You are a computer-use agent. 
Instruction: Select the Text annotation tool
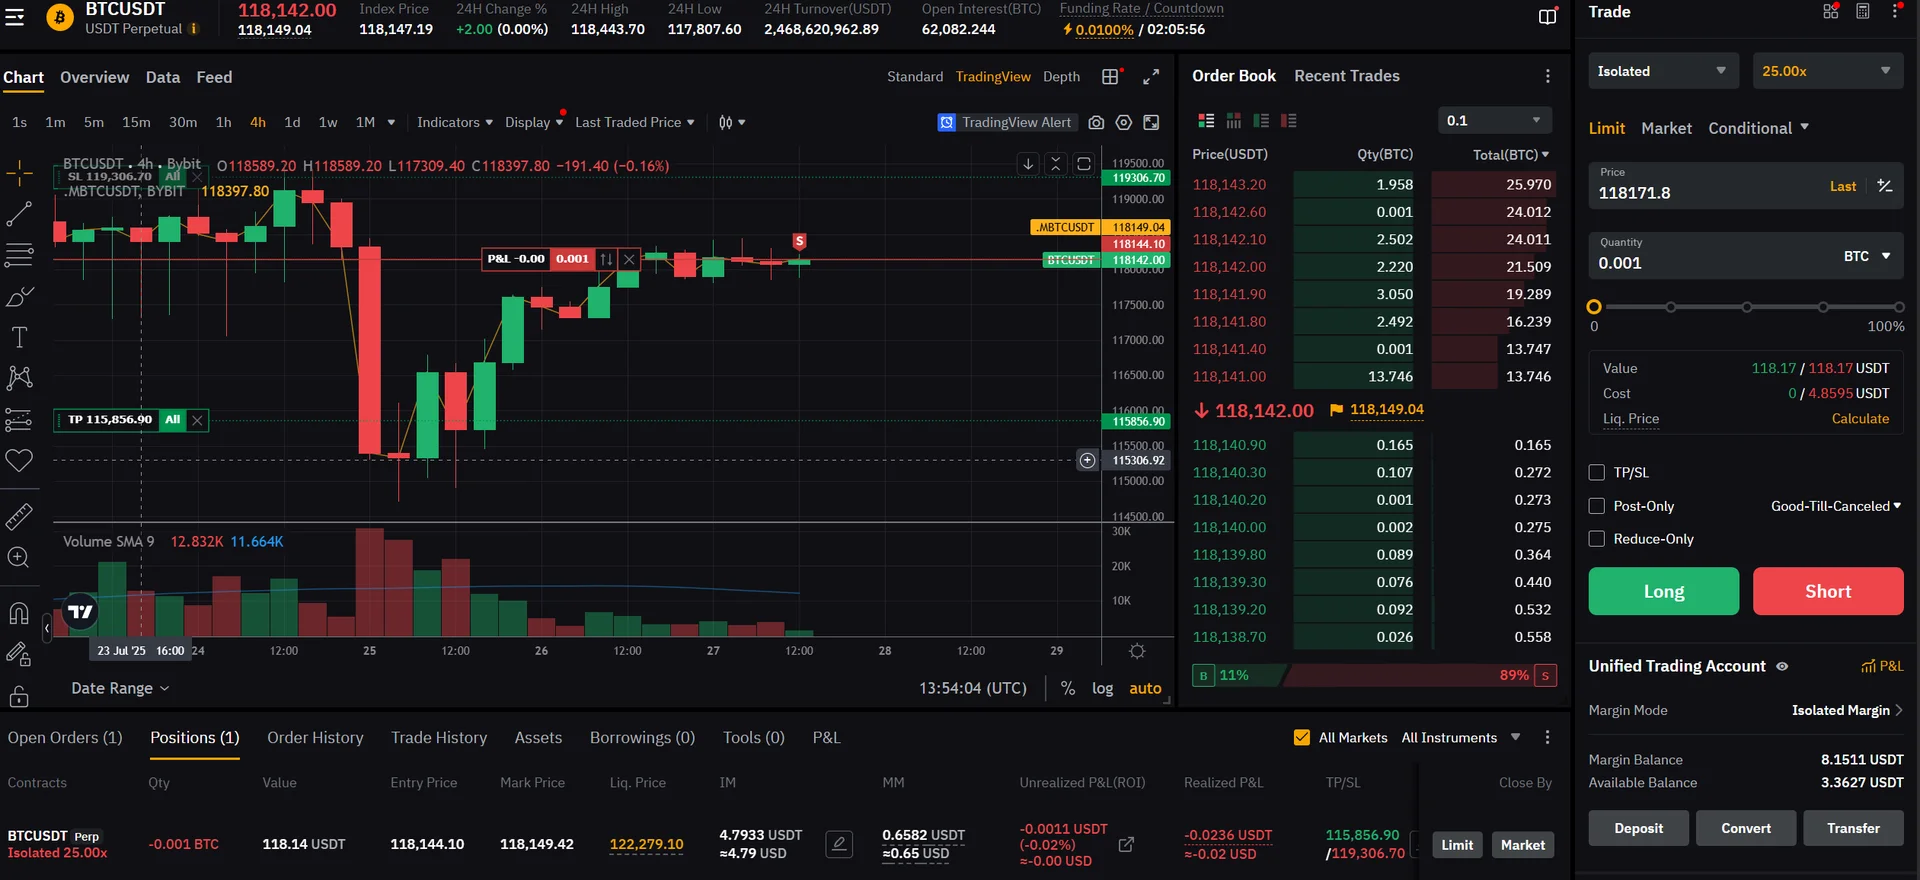19,337
